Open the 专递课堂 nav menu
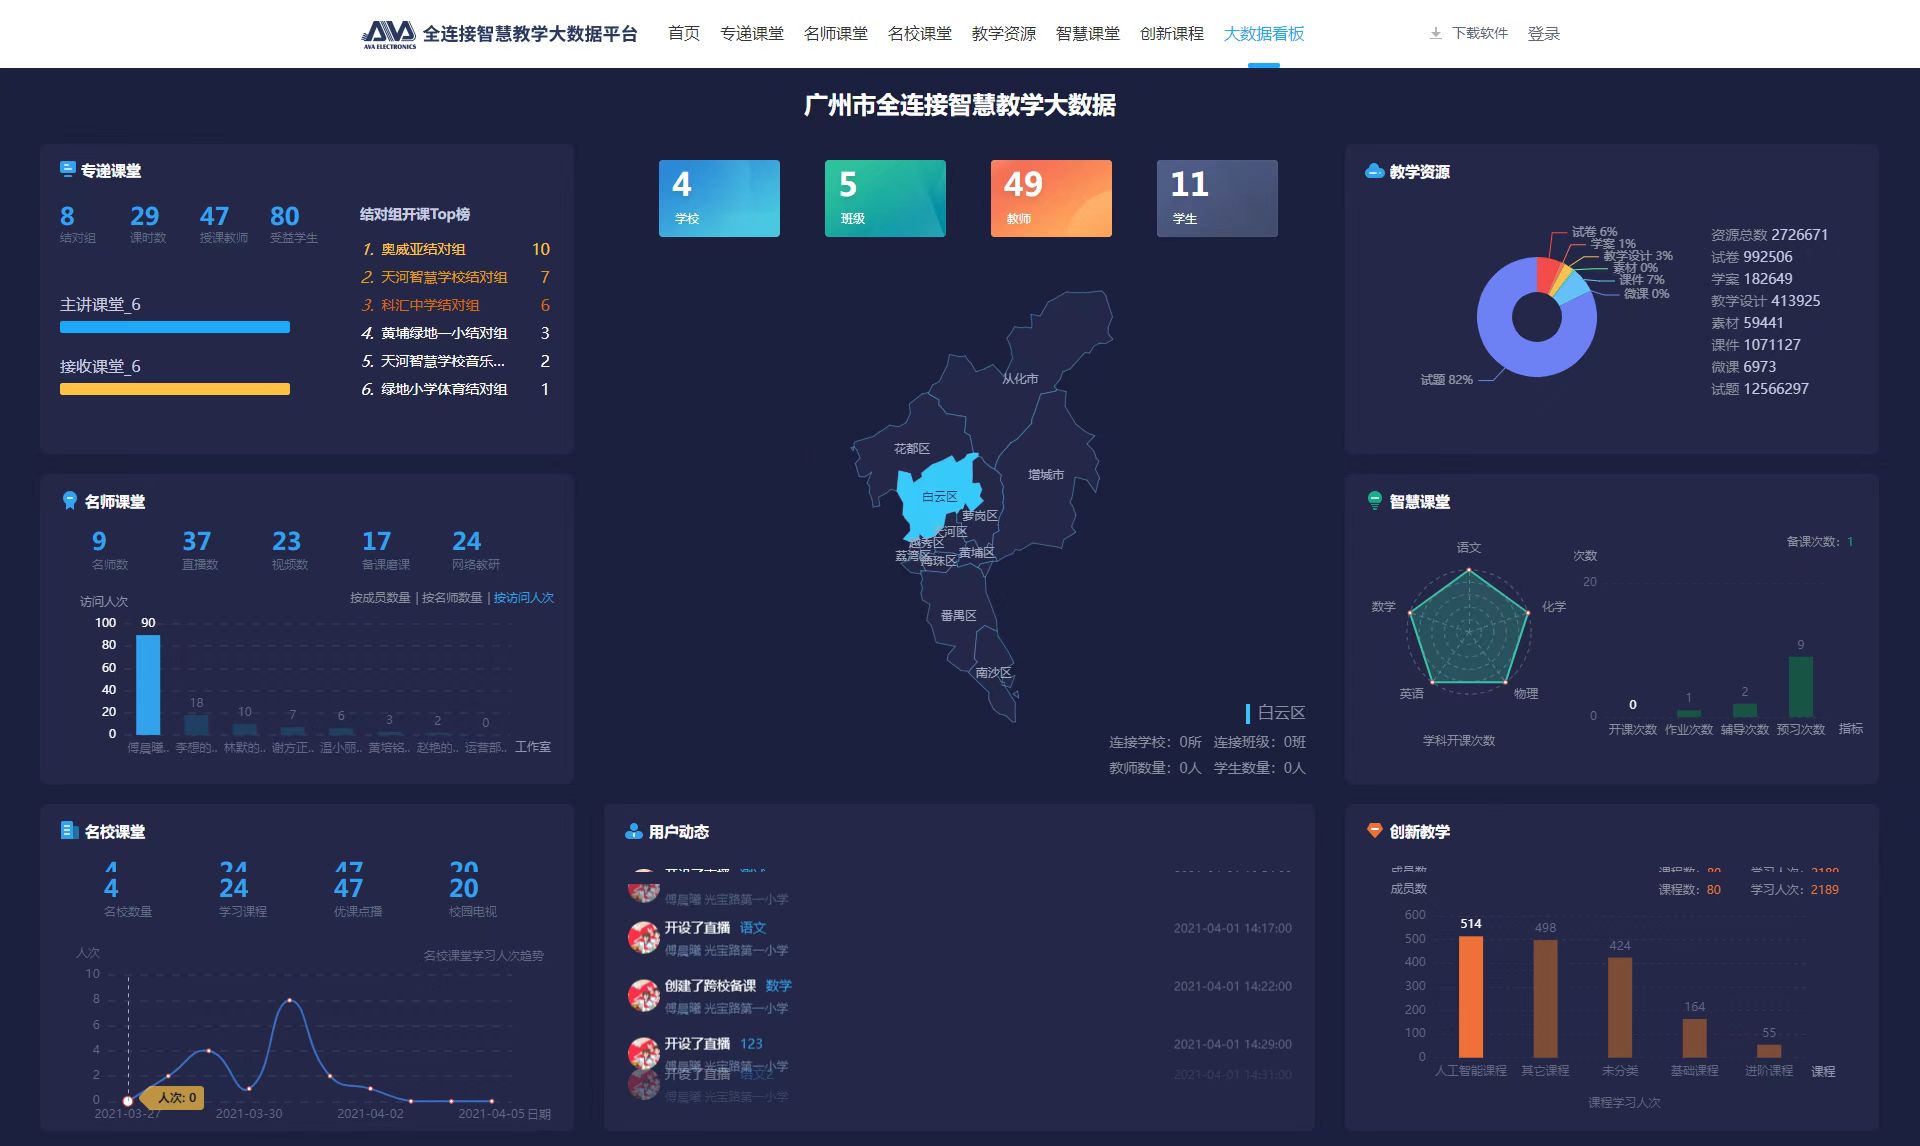1920x1146 pixels. tap(751, 34)
